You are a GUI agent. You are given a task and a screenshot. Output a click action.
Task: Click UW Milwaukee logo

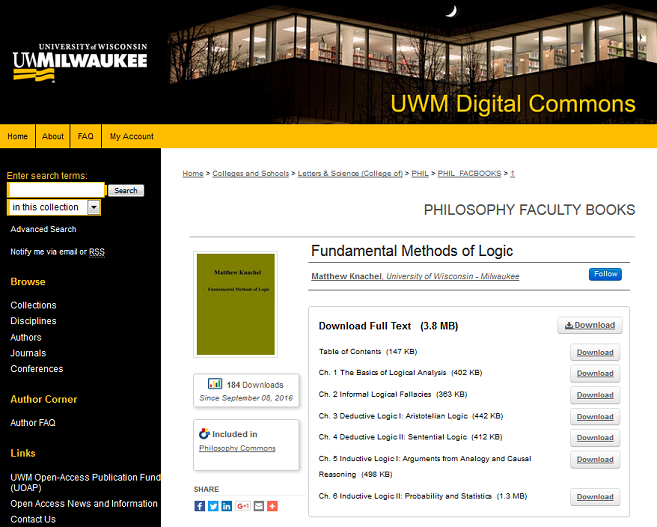tap(80, 62)
